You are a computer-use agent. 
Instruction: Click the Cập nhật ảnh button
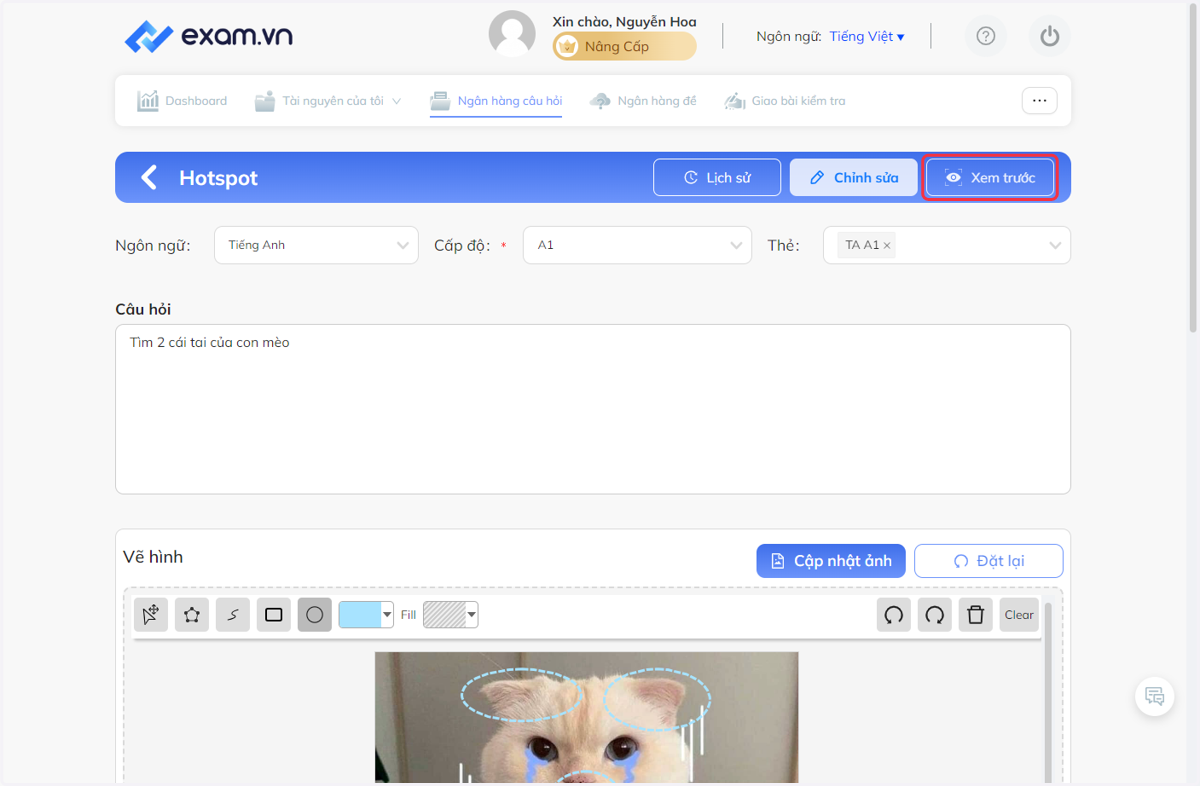click(831, 561)
